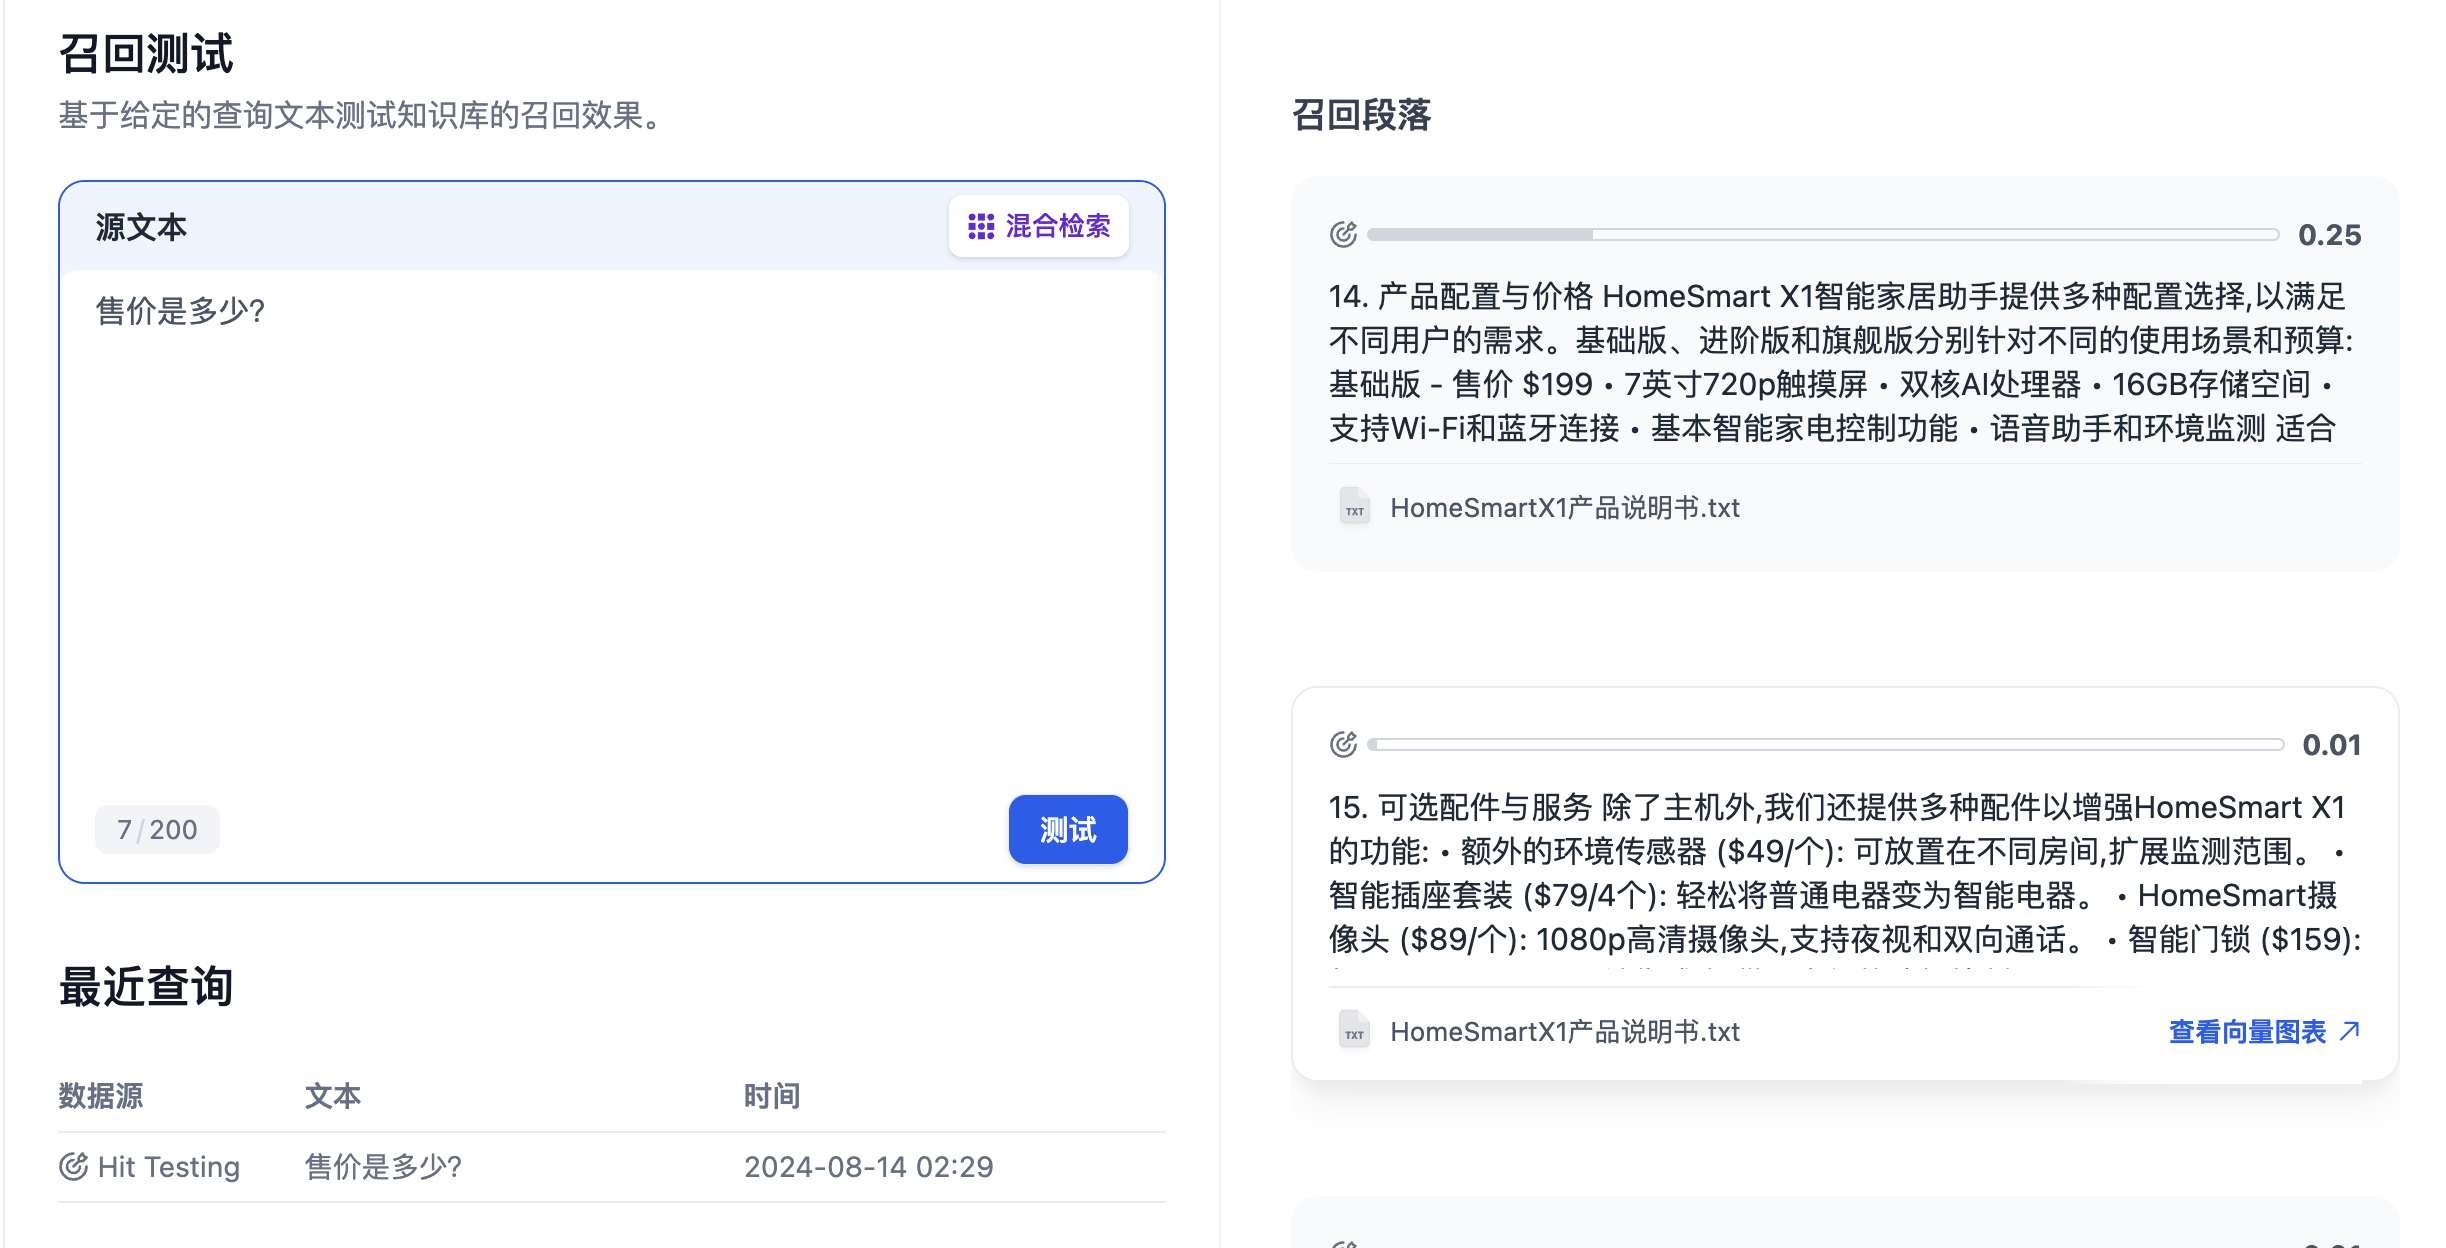Click HomeSmartX1产品说明书.txt in first card
Viewport: 2446px width, 1248px height.
tap(1564, 508)
